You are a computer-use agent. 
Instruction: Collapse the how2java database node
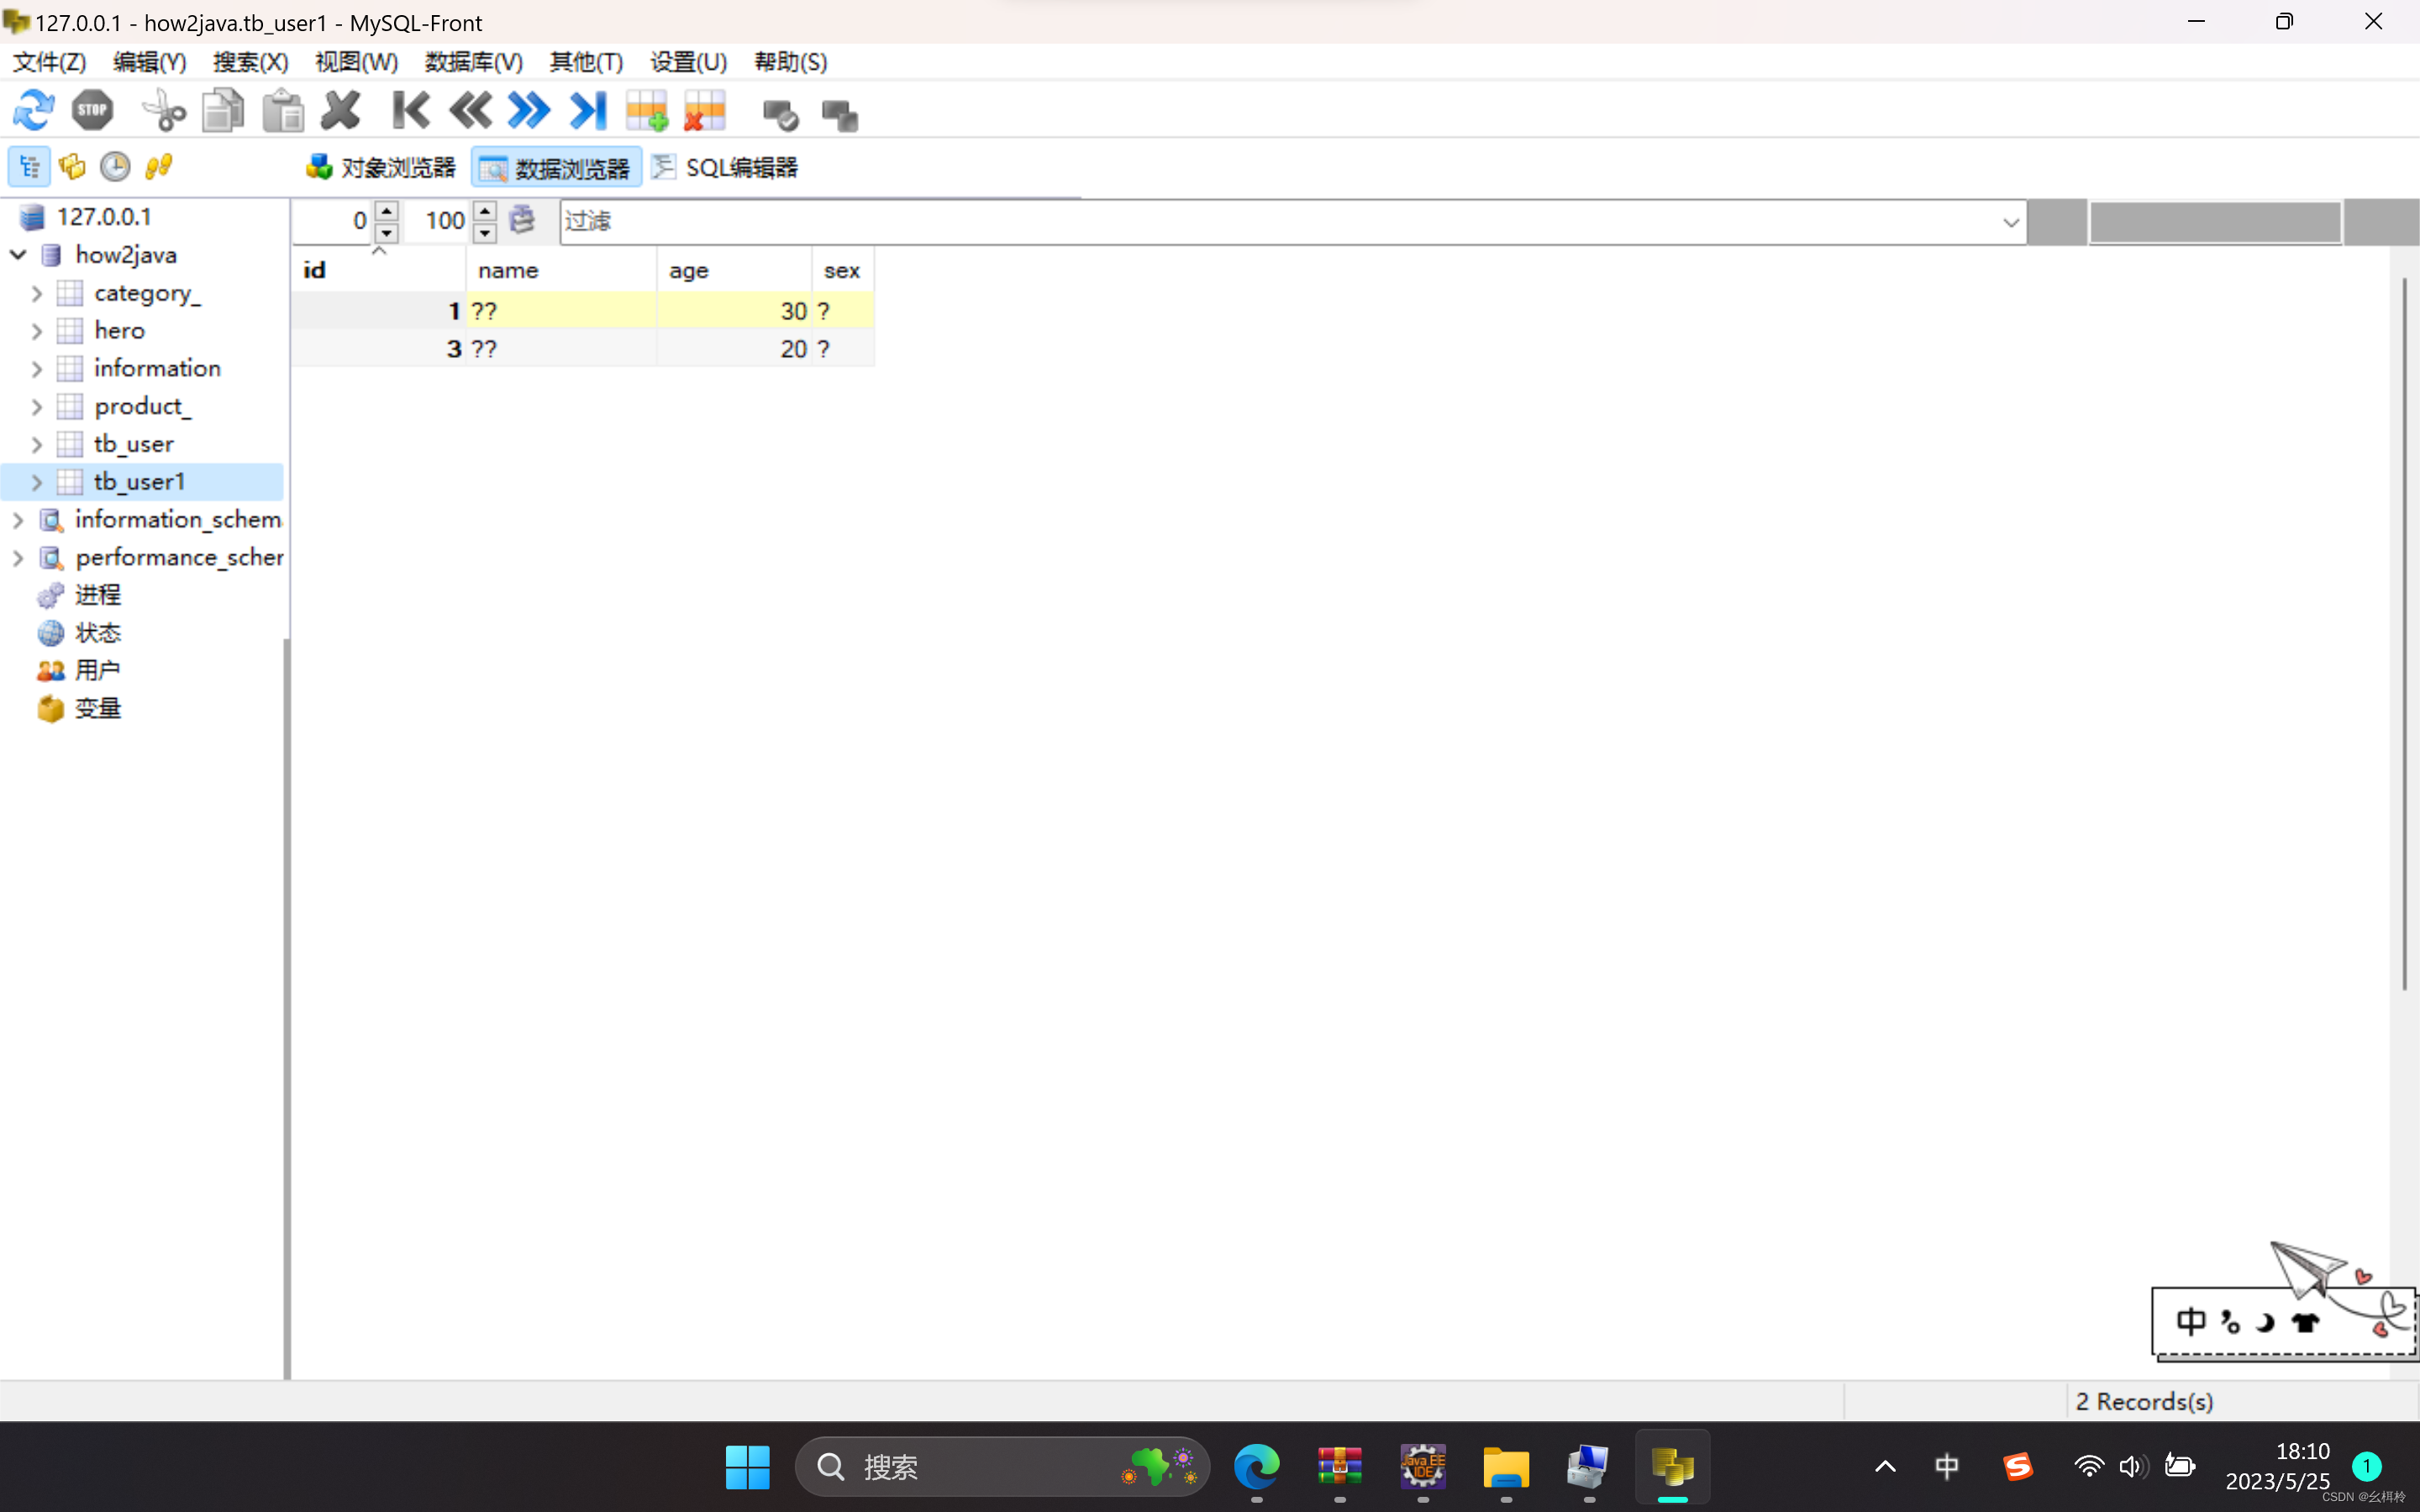click(x=18, y=255)
